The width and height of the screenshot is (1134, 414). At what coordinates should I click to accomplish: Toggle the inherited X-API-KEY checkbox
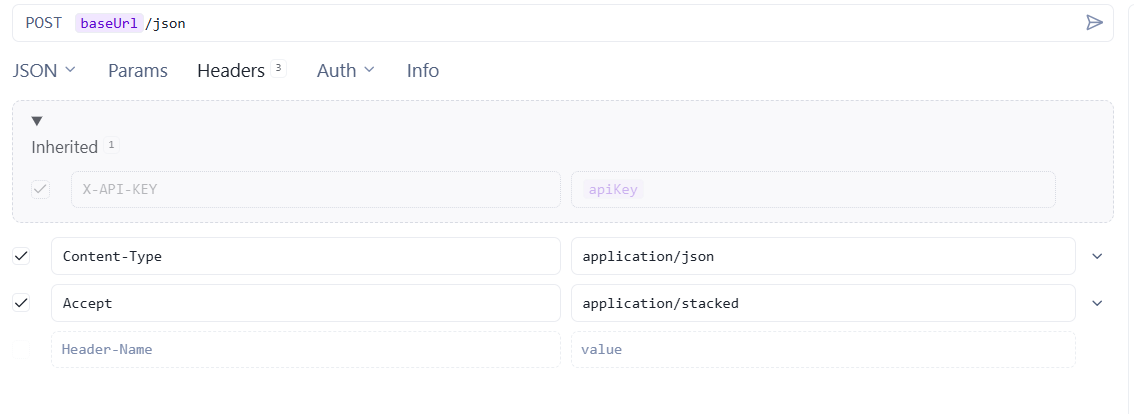point(41,189)
